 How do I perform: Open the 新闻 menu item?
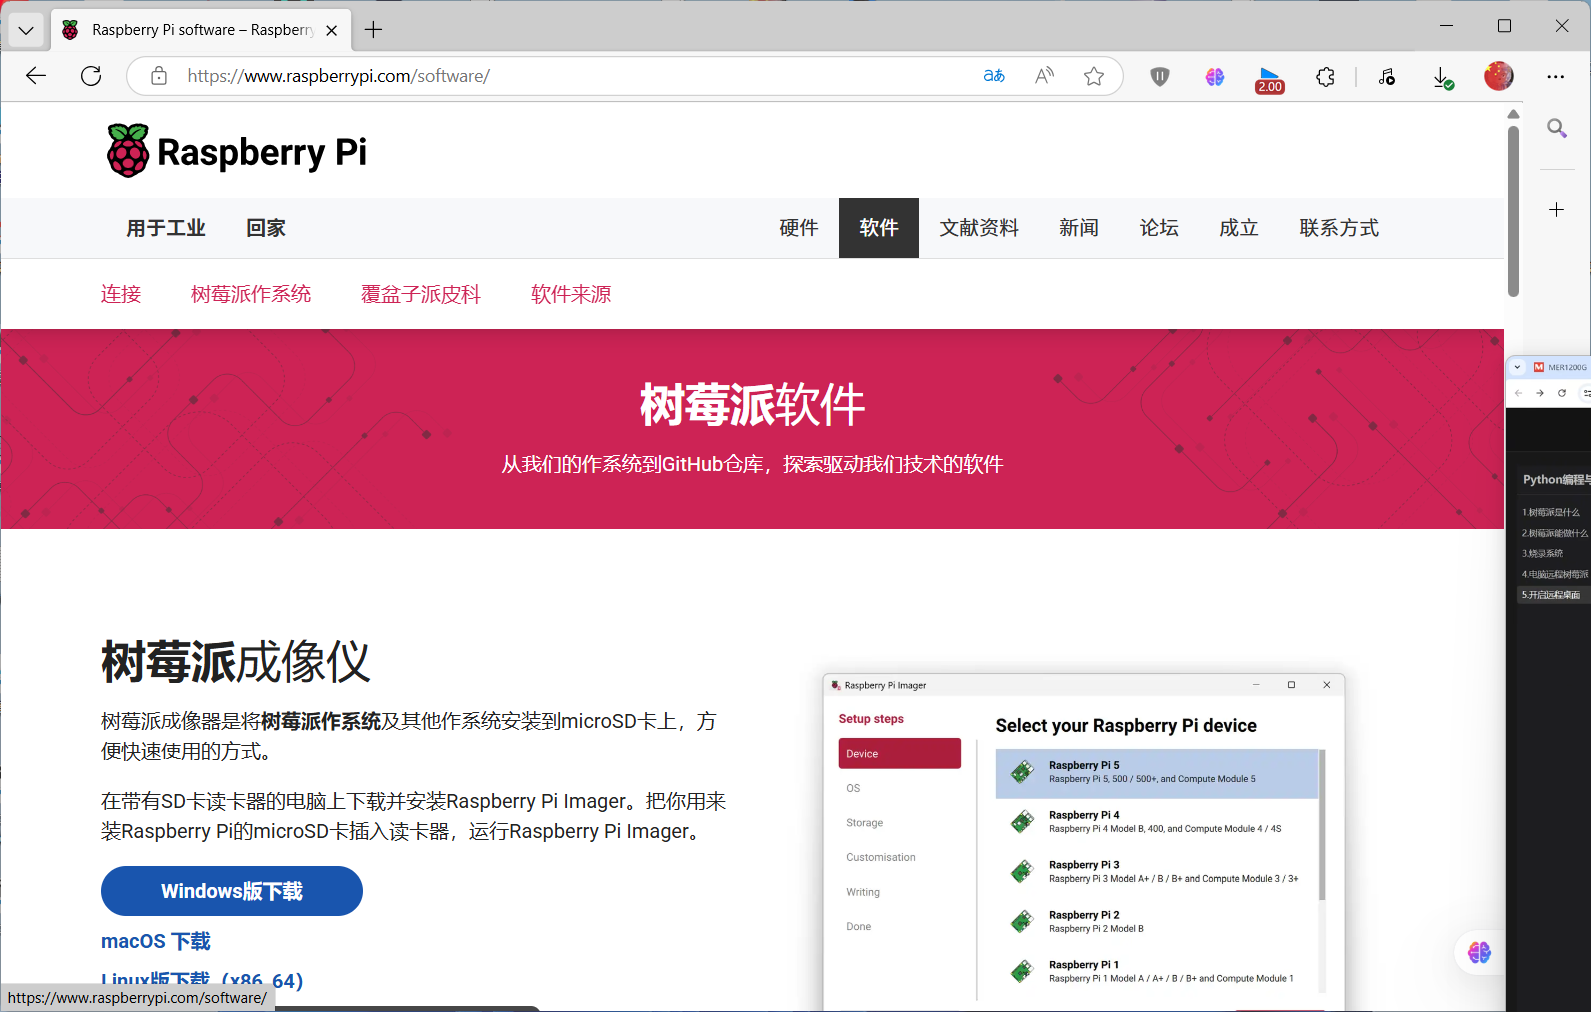pos(1079,228)
